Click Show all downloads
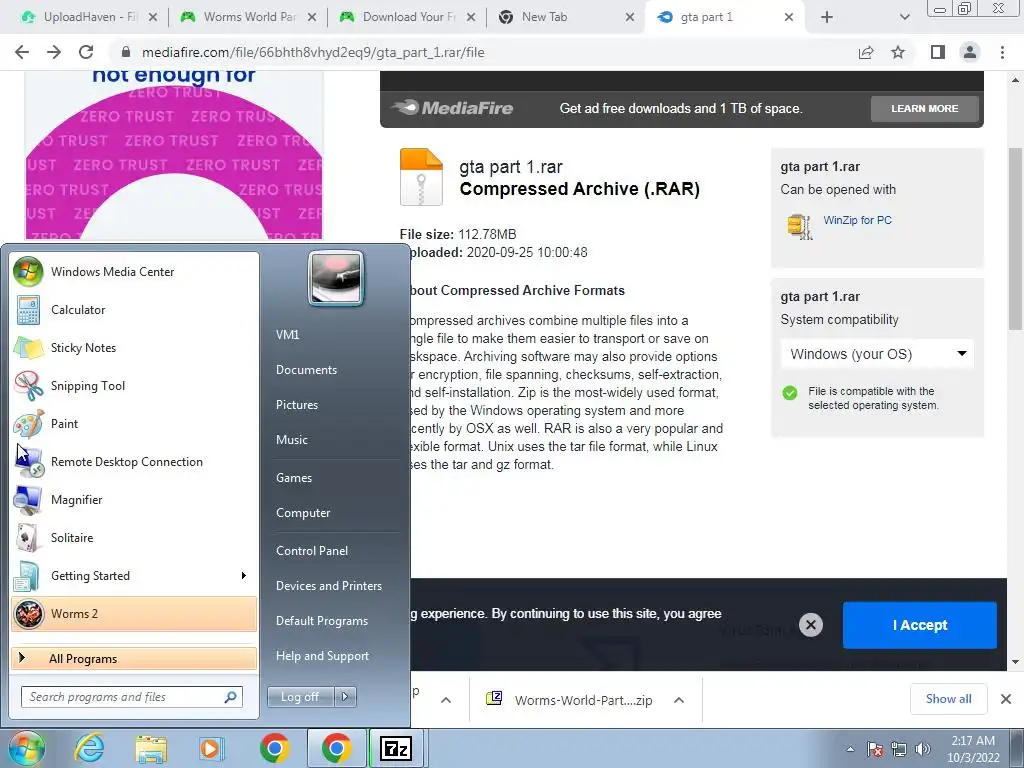This screenshot has width=1024, height=768. pyautogui.click(x=948, y=699)
